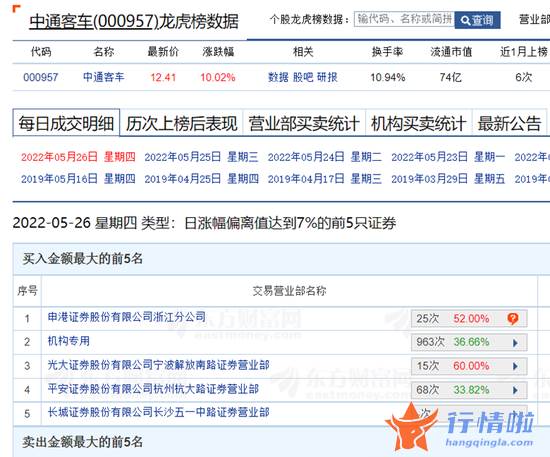This screenshot has height=457, width=550.
Task: Switch to 机构买卖统计 tab
Action: click(x=419, y=123)
